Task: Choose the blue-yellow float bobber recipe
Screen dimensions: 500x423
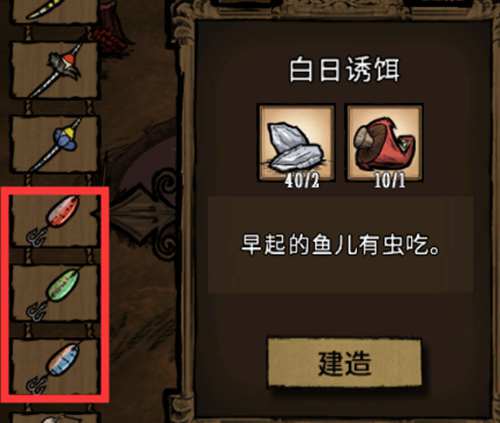Action: coord(55,145)
